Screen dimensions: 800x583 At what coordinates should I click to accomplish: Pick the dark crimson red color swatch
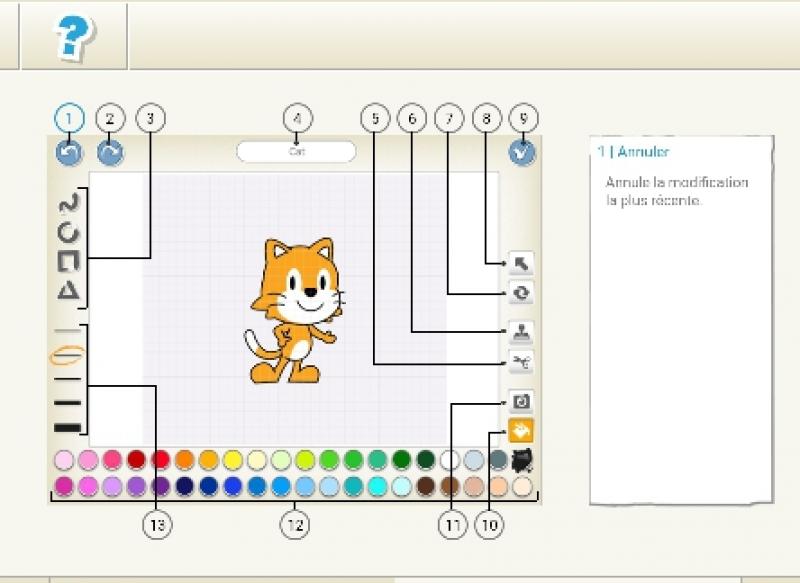point(136,460)
